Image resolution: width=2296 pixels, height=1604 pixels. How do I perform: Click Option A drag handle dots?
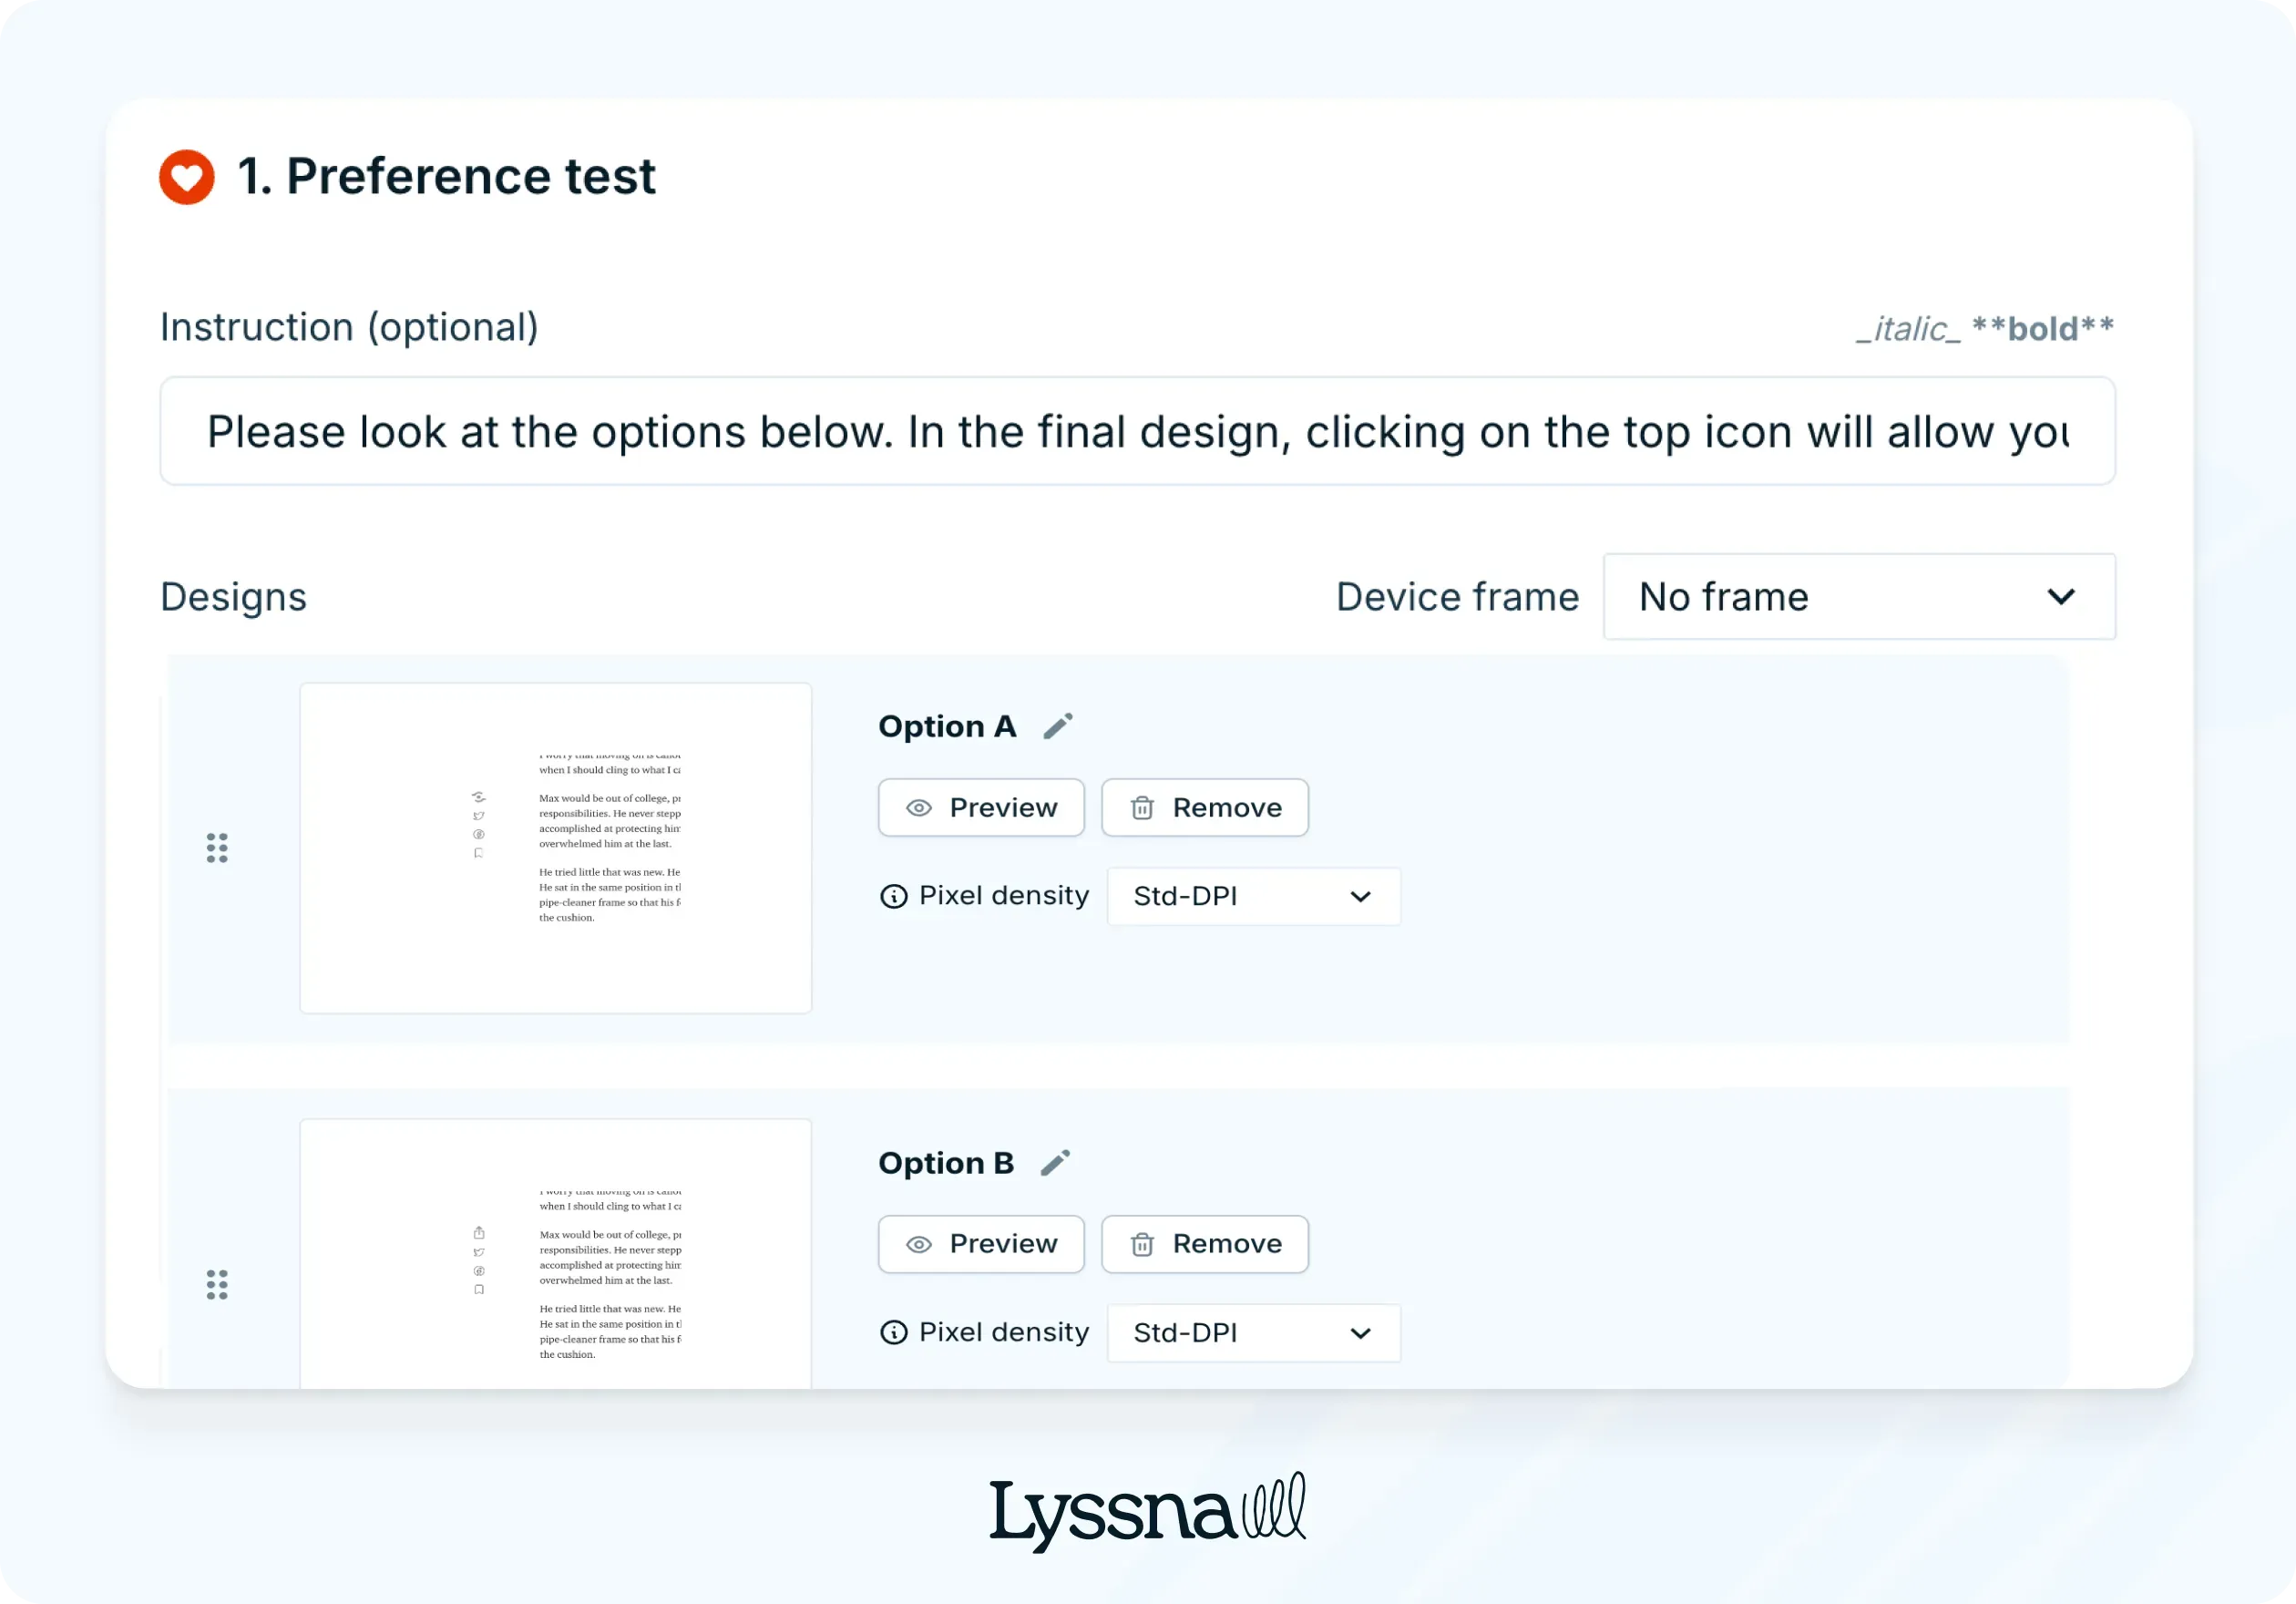click(x=217, y=848)
